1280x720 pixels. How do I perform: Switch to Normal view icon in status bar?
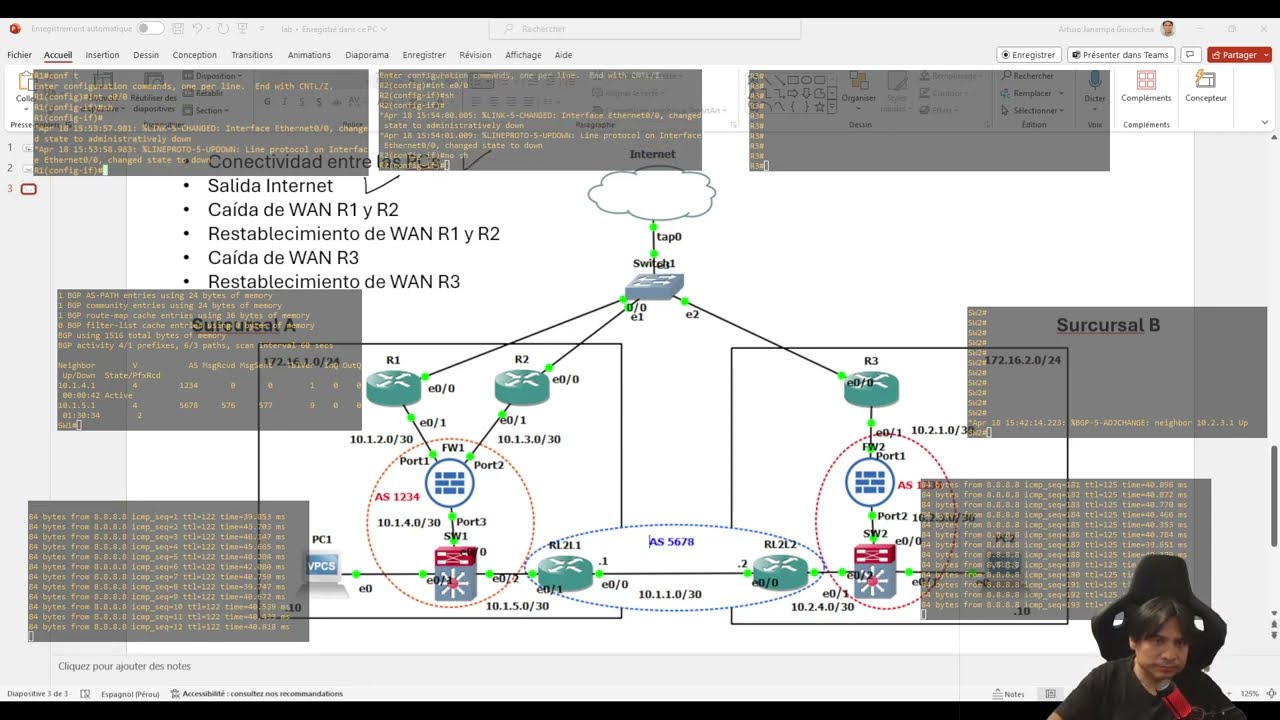point(1050,694)
